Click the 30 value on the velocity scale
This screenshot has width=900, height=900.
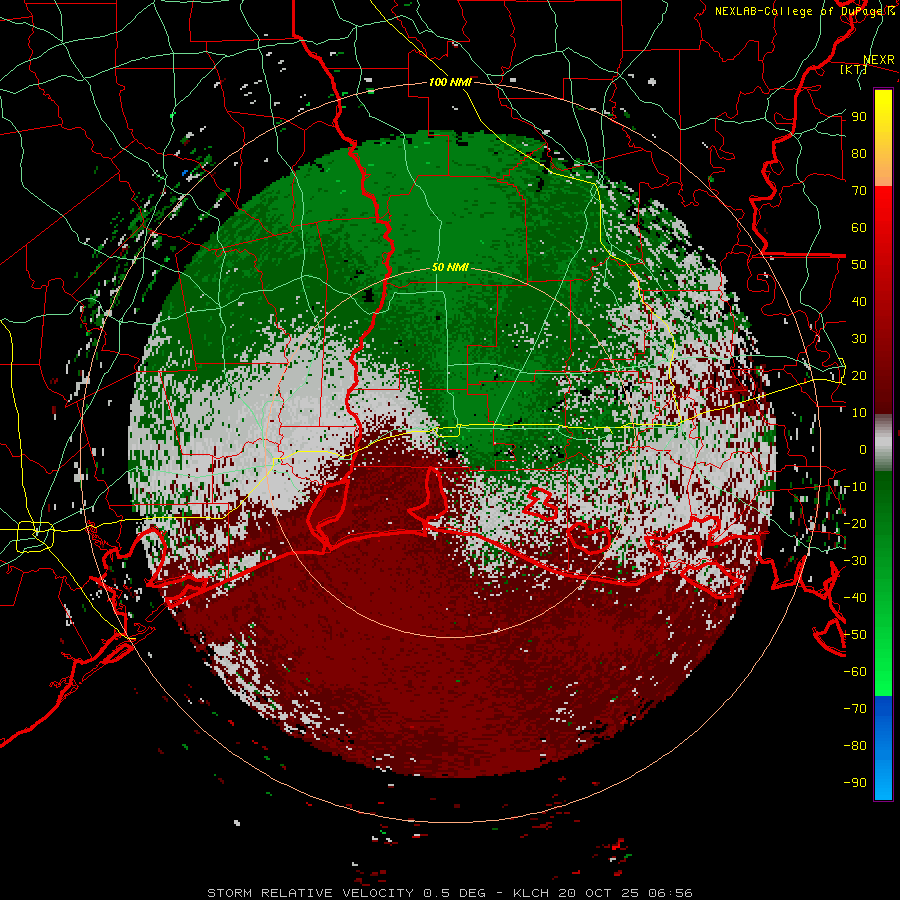(x=859, y=339)
